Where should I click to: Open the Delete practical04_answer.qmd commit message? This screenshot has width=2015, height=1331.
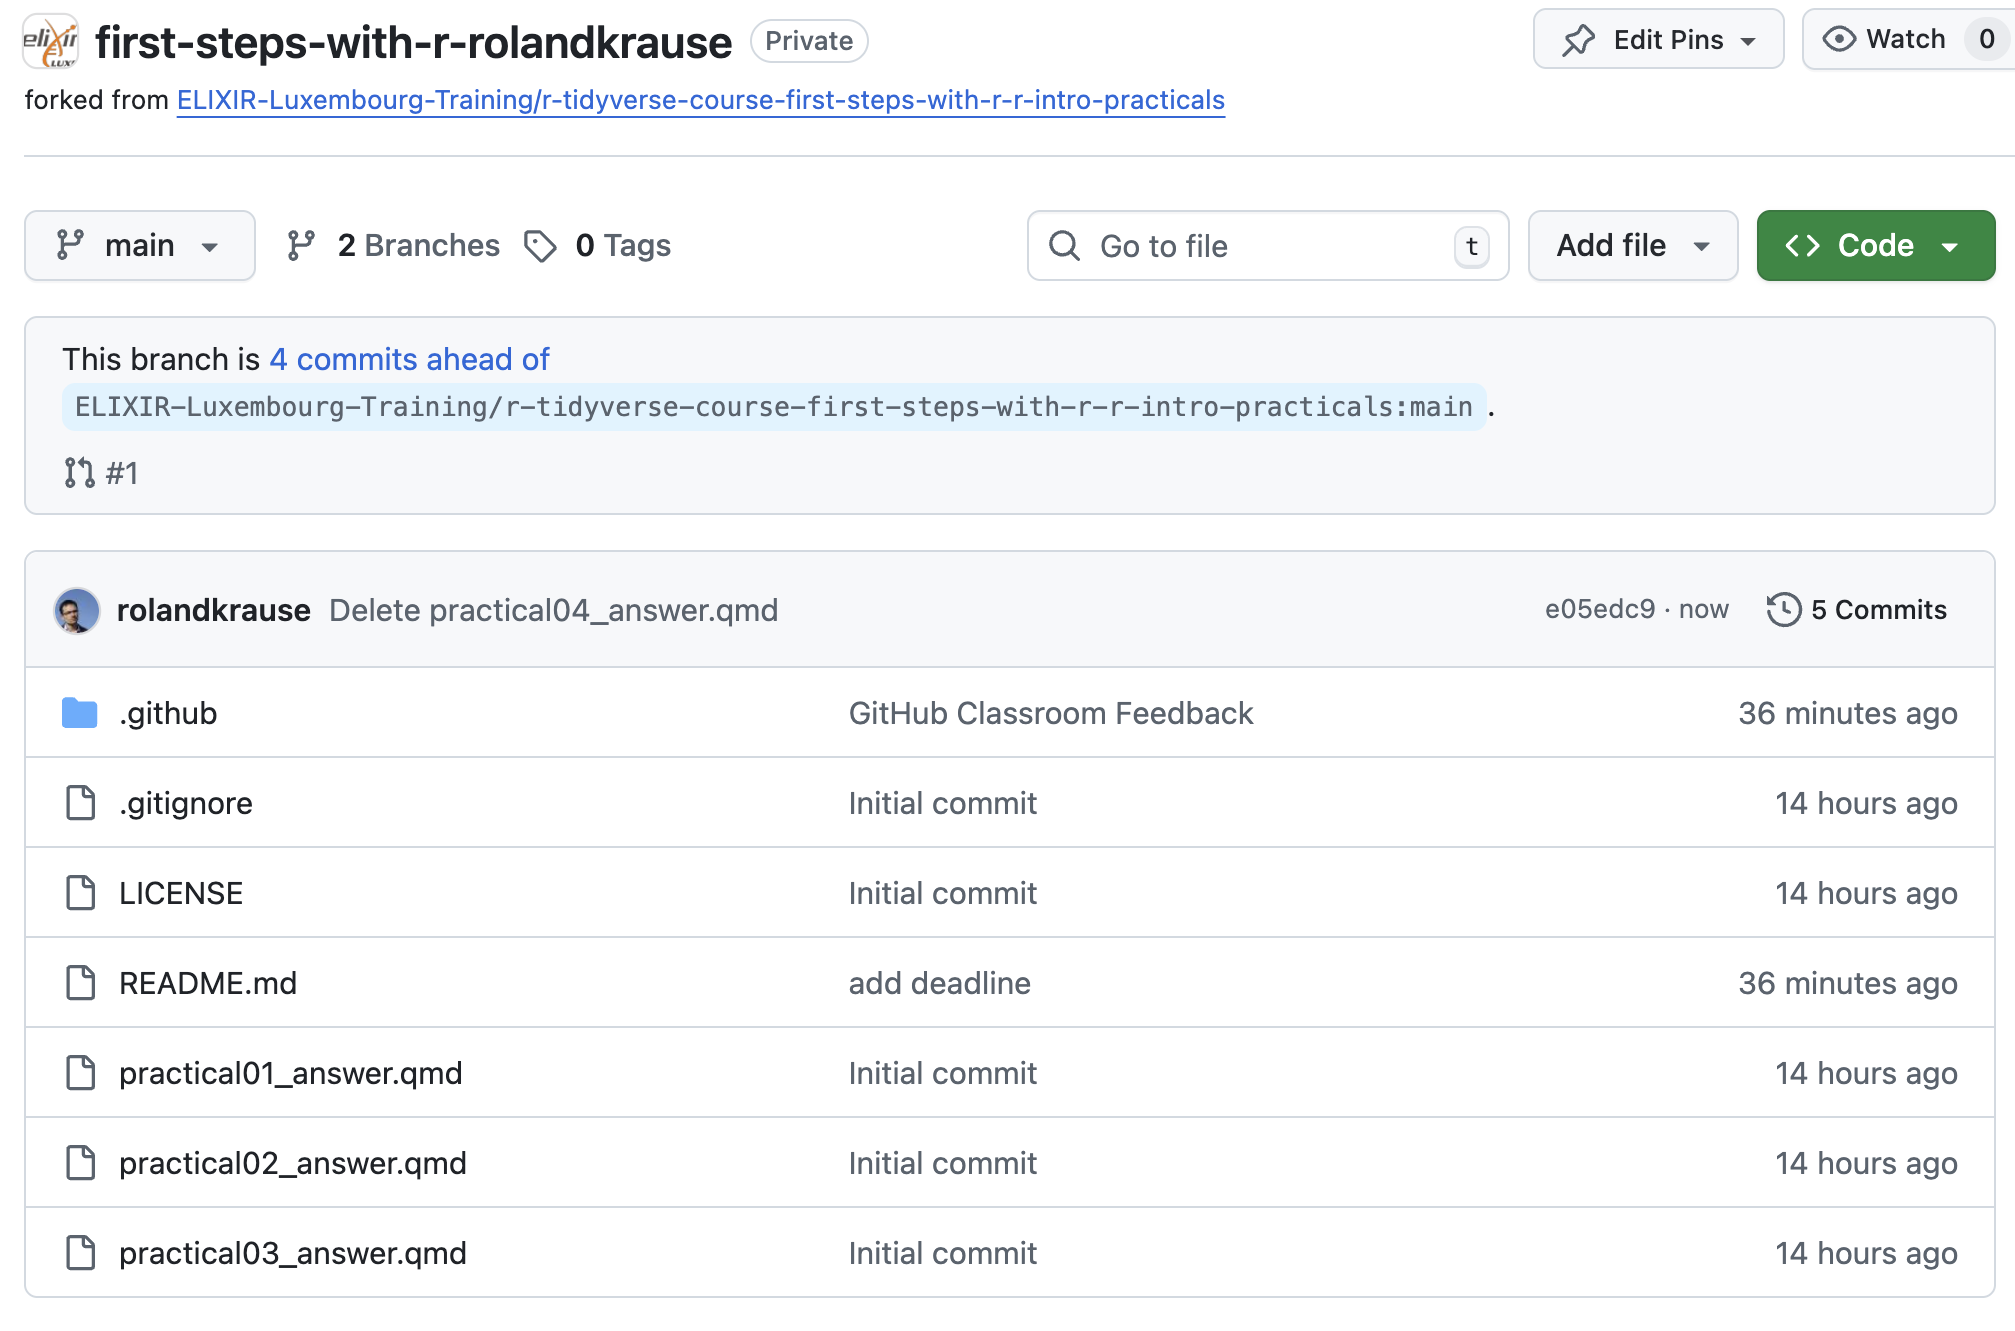point(553,610)
